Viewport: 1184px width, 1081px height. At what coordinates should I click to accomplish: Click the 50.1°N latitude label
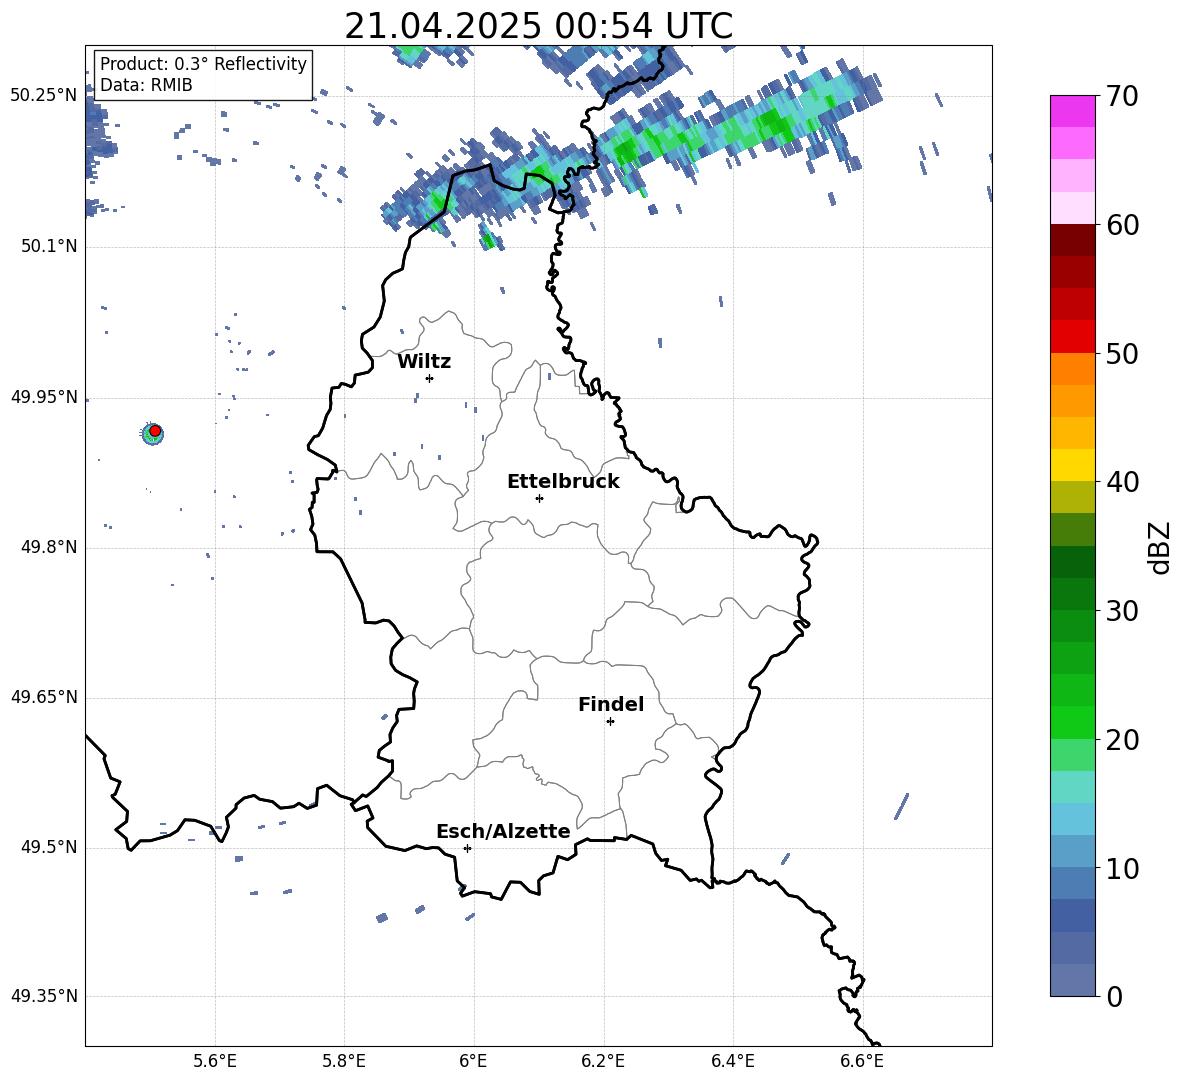tap(49, 246)
